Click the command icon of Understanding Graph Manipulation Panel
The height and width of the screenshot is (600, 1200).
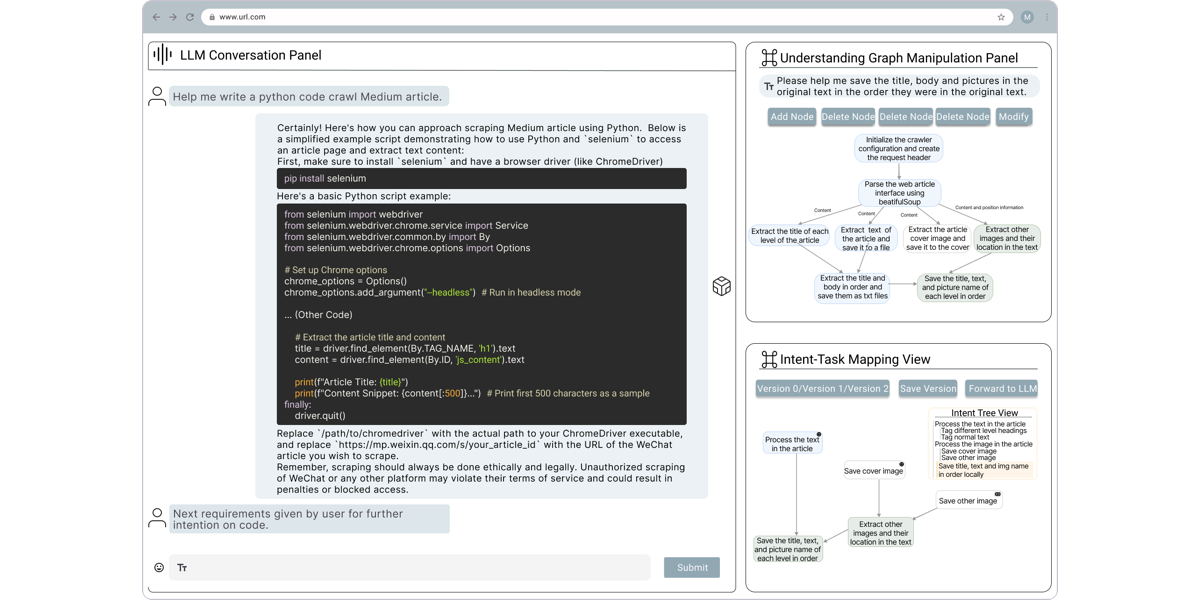click(x=769, y=58)
